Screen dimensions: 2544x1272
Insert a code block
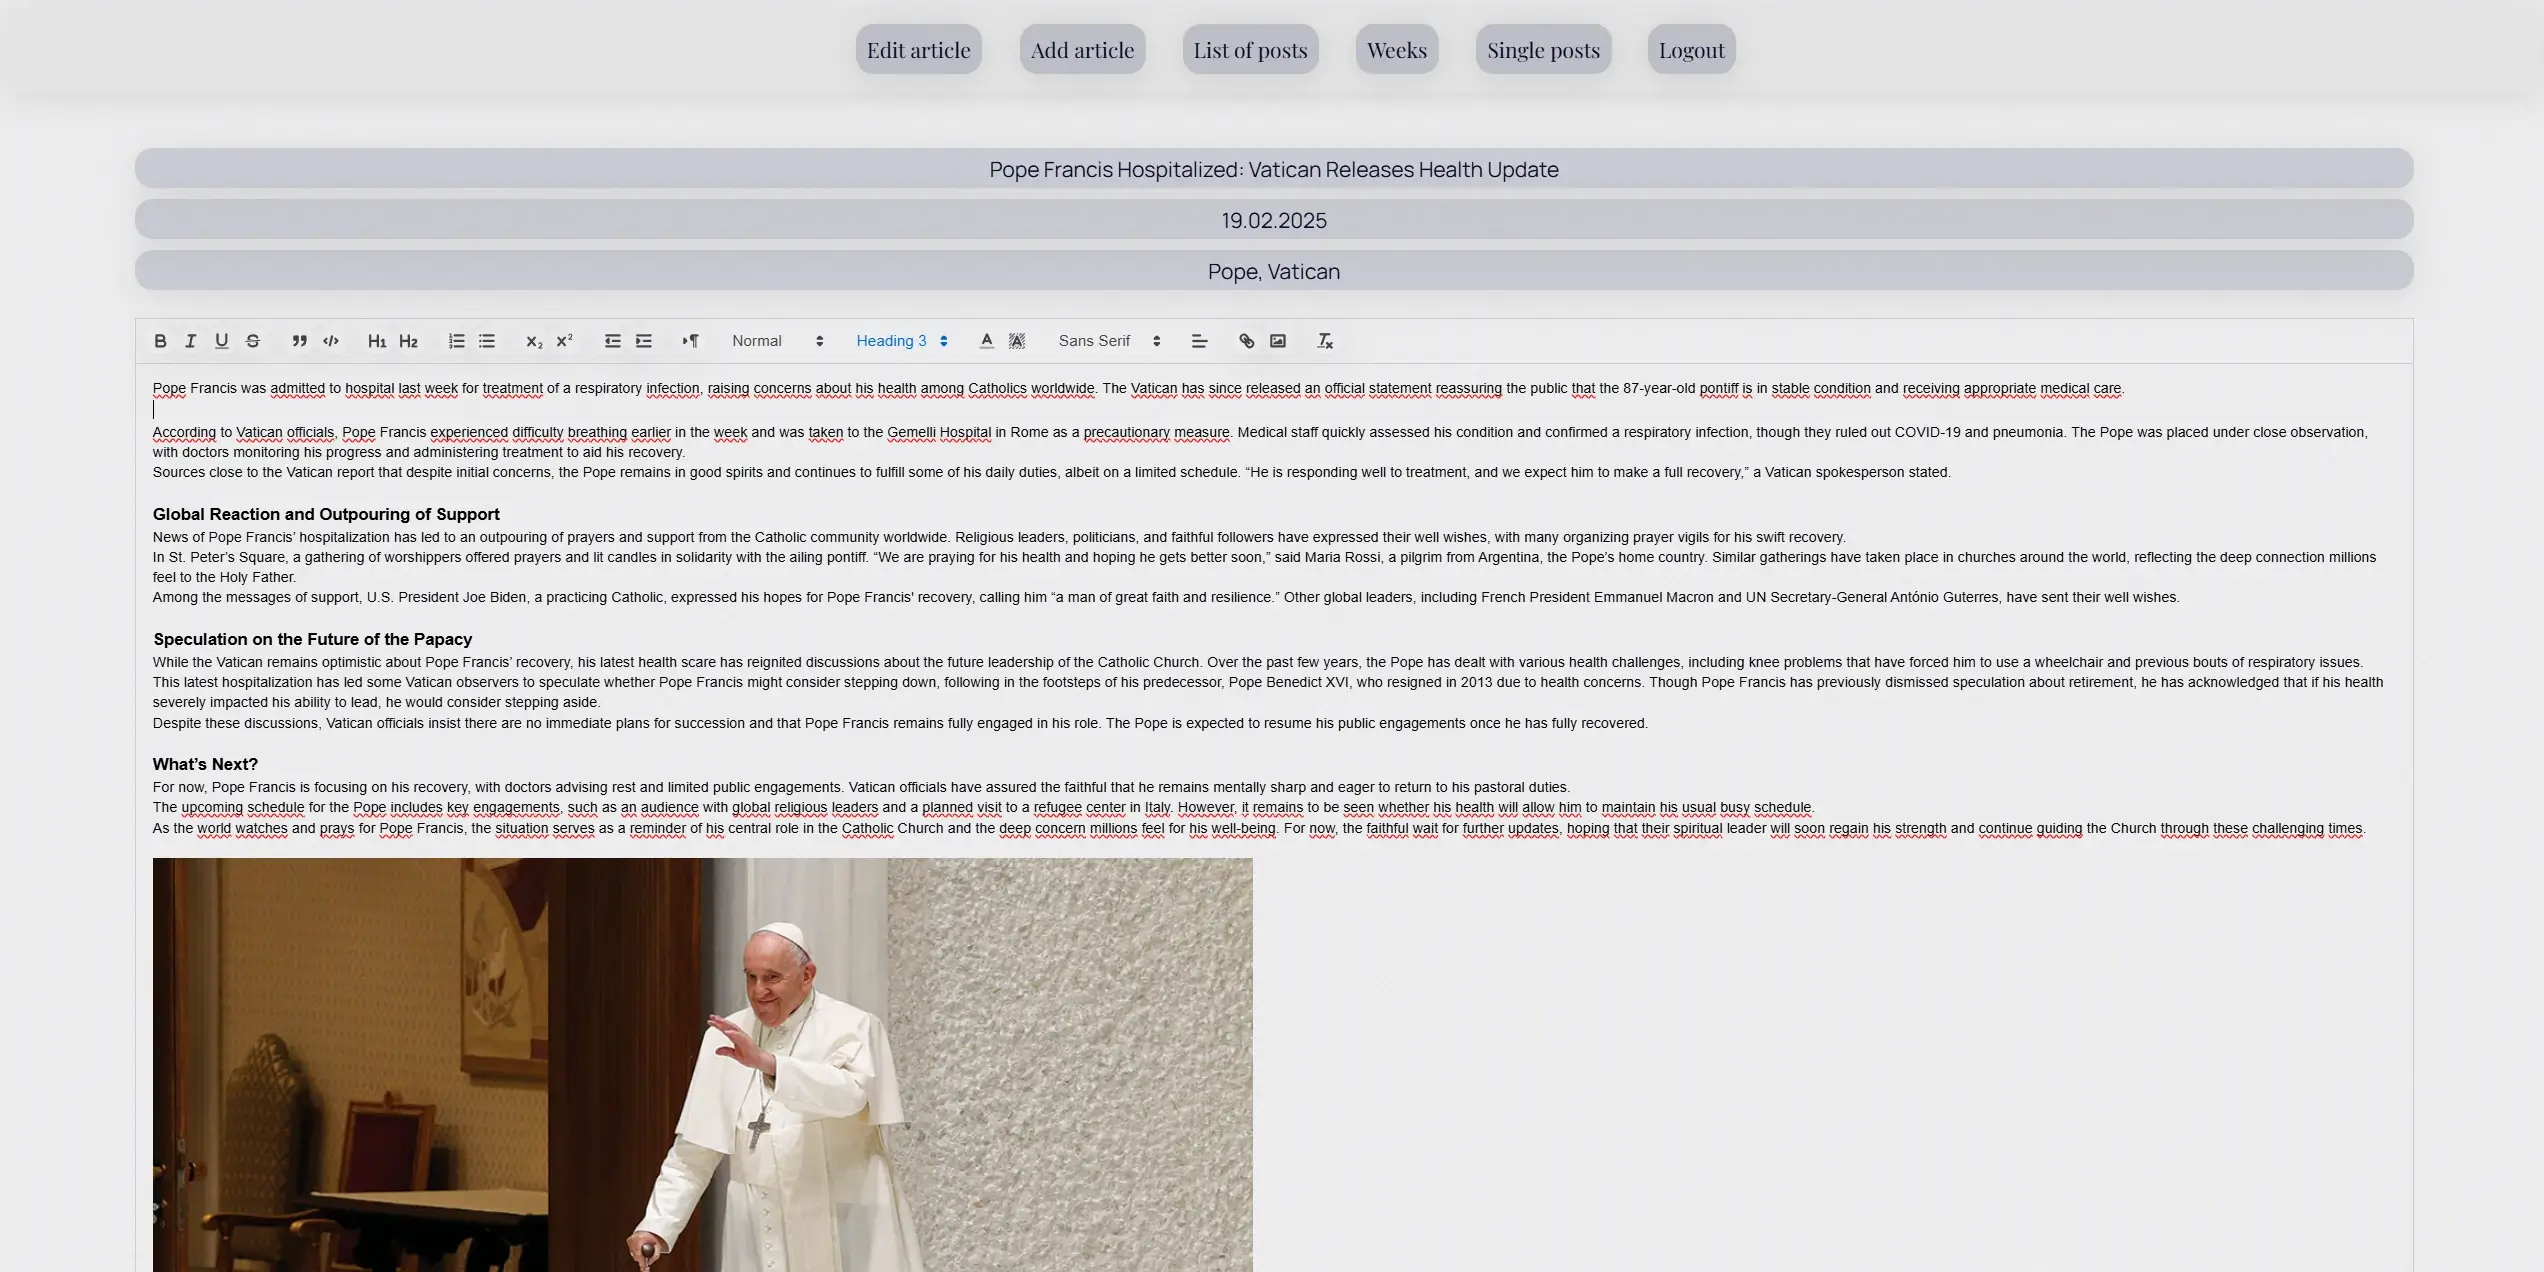pos(331,341)
